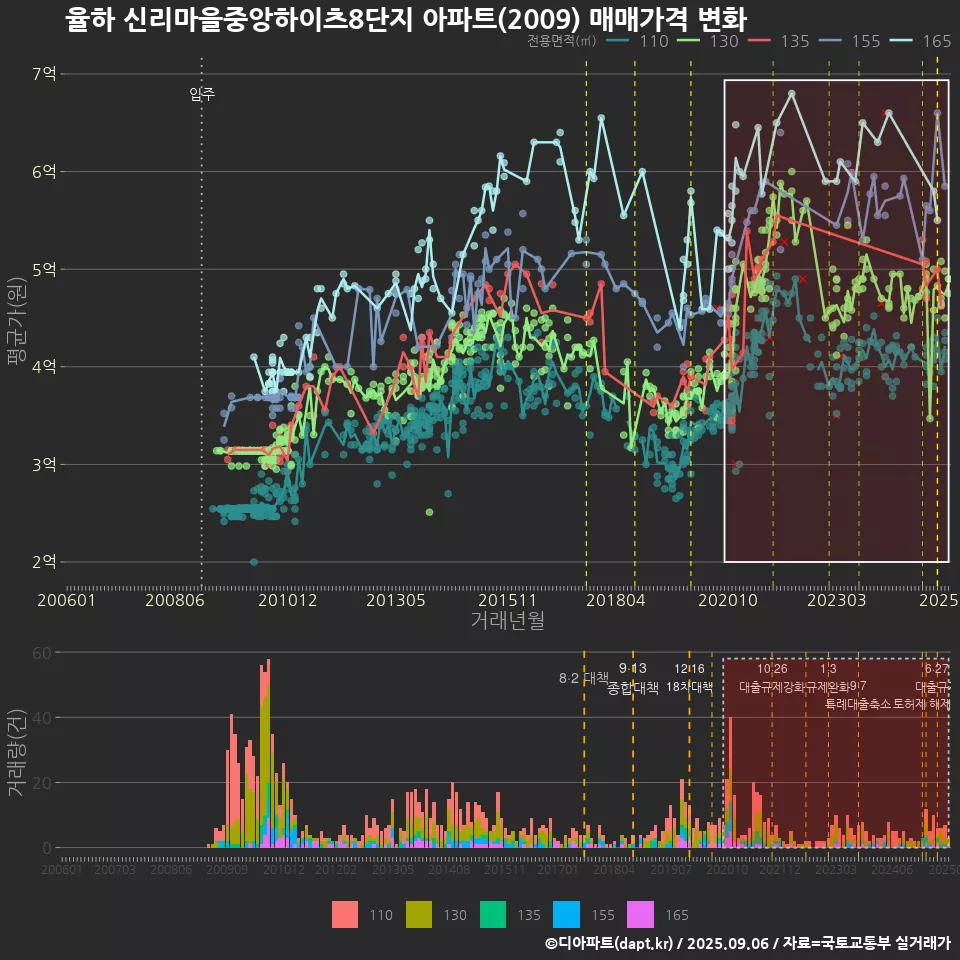Select the chart title text
The width and height of the screenshot is (960, 960).
[x=406, y=19]
